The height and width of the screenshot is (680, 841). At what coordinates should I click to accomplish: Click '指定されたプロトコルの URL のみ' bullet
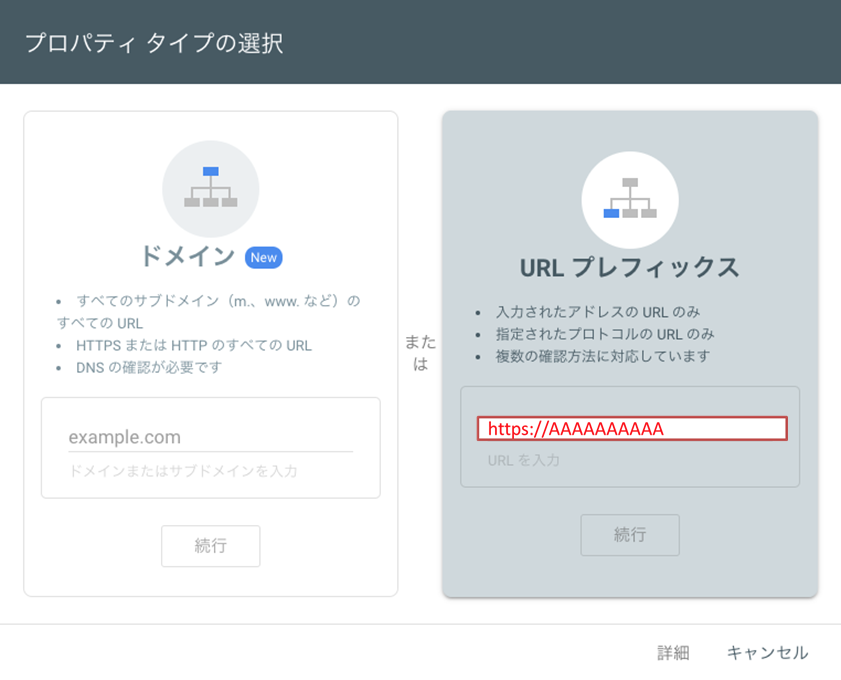click(x=605, y=334)
